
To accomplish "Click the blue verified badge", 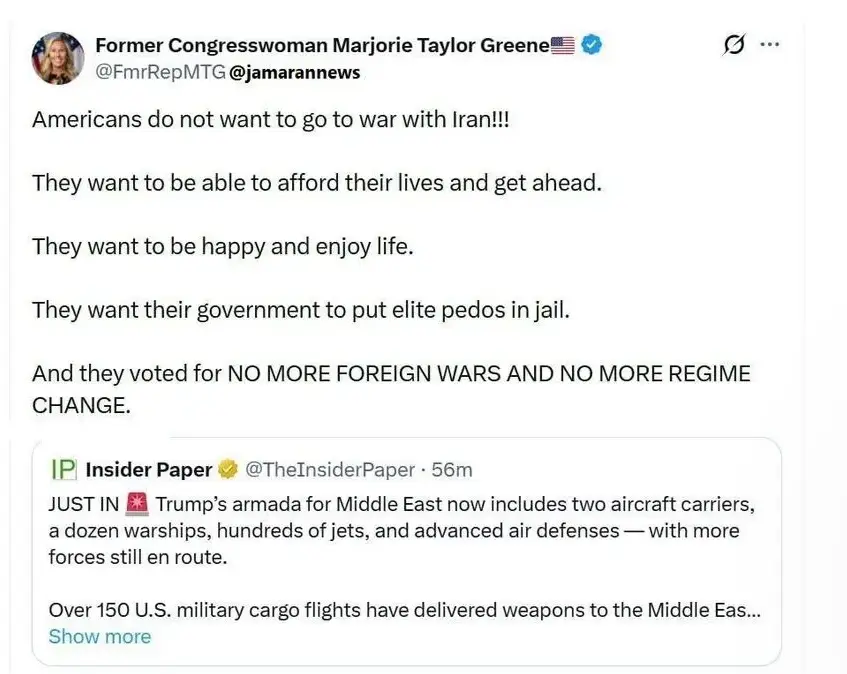I will pos(591,45).
